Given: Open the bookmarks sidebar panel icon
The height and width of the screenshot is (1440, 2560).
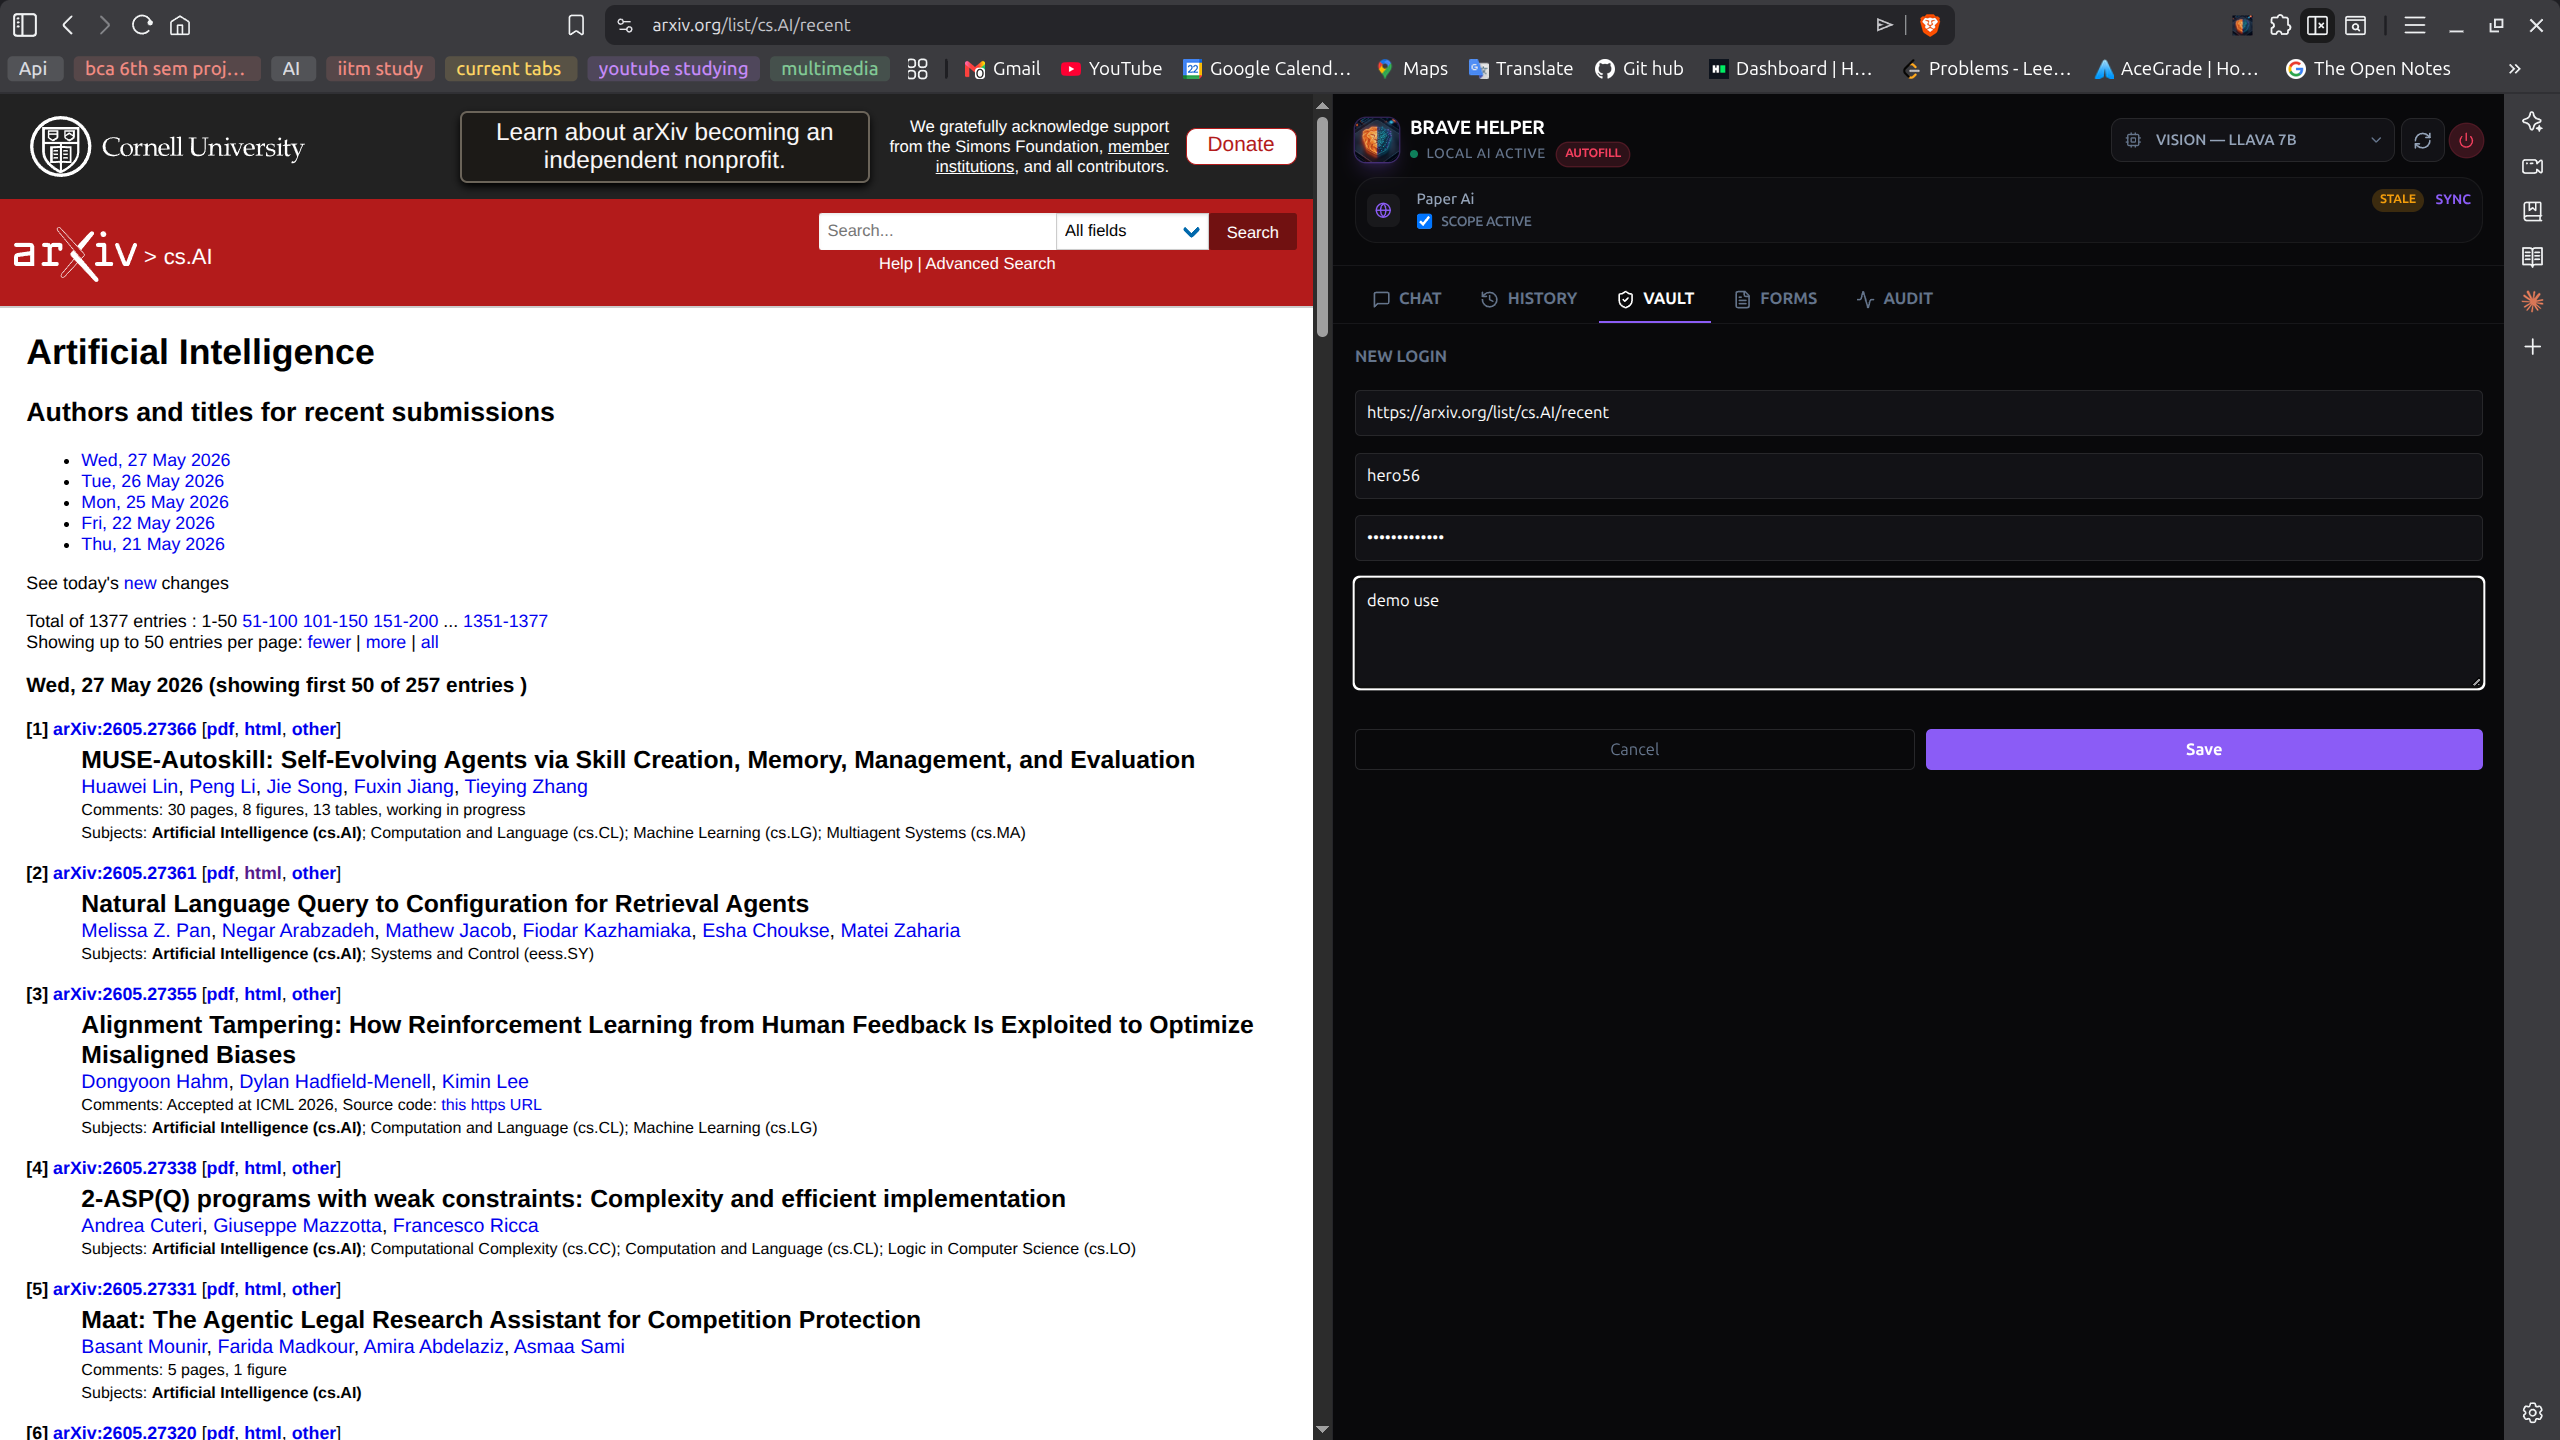Looking at the screenshot, I should [2532, 211].
